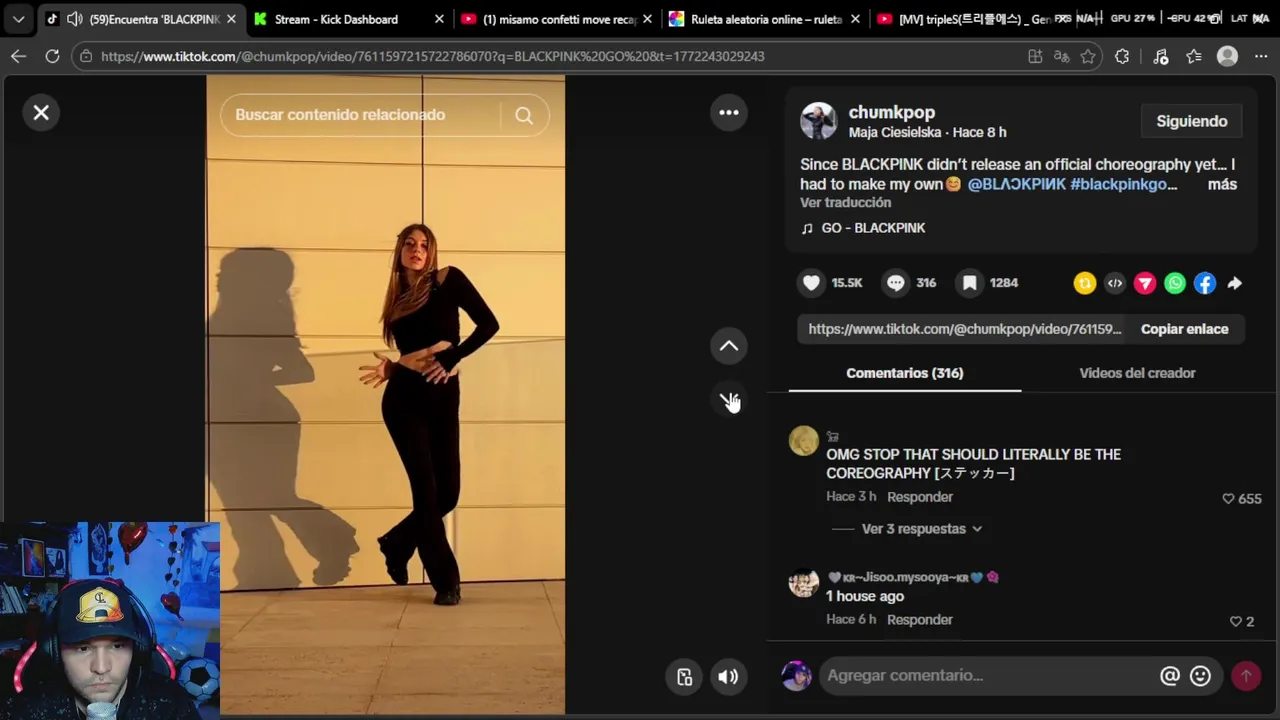Expand Ver 3 respuestas
This screenshot has width=1280, height=720.
pos(922,529)
